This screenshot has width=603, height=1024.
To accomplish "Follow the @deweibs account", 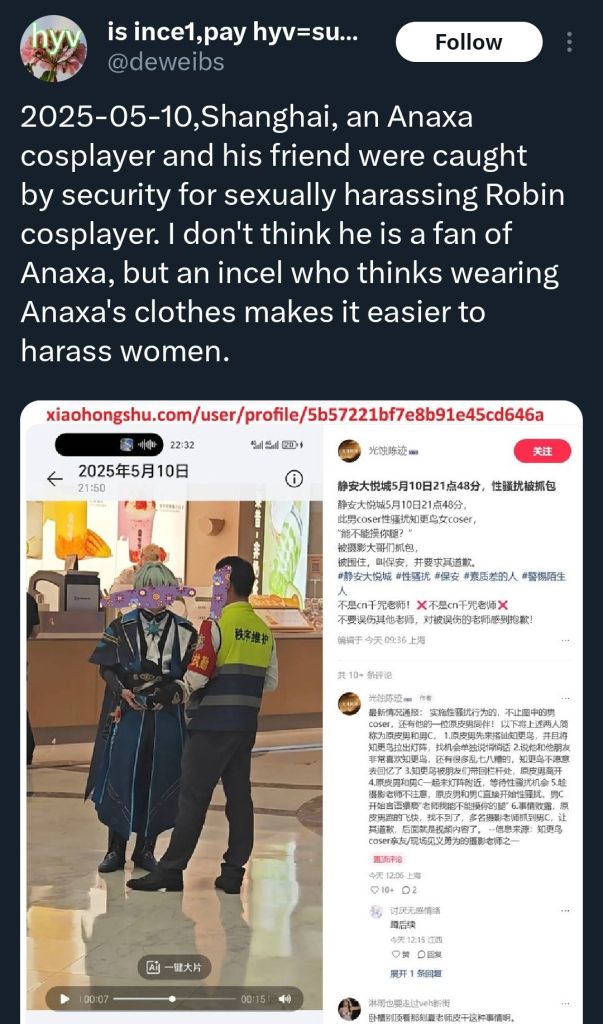I will click(x=469, y=42).
